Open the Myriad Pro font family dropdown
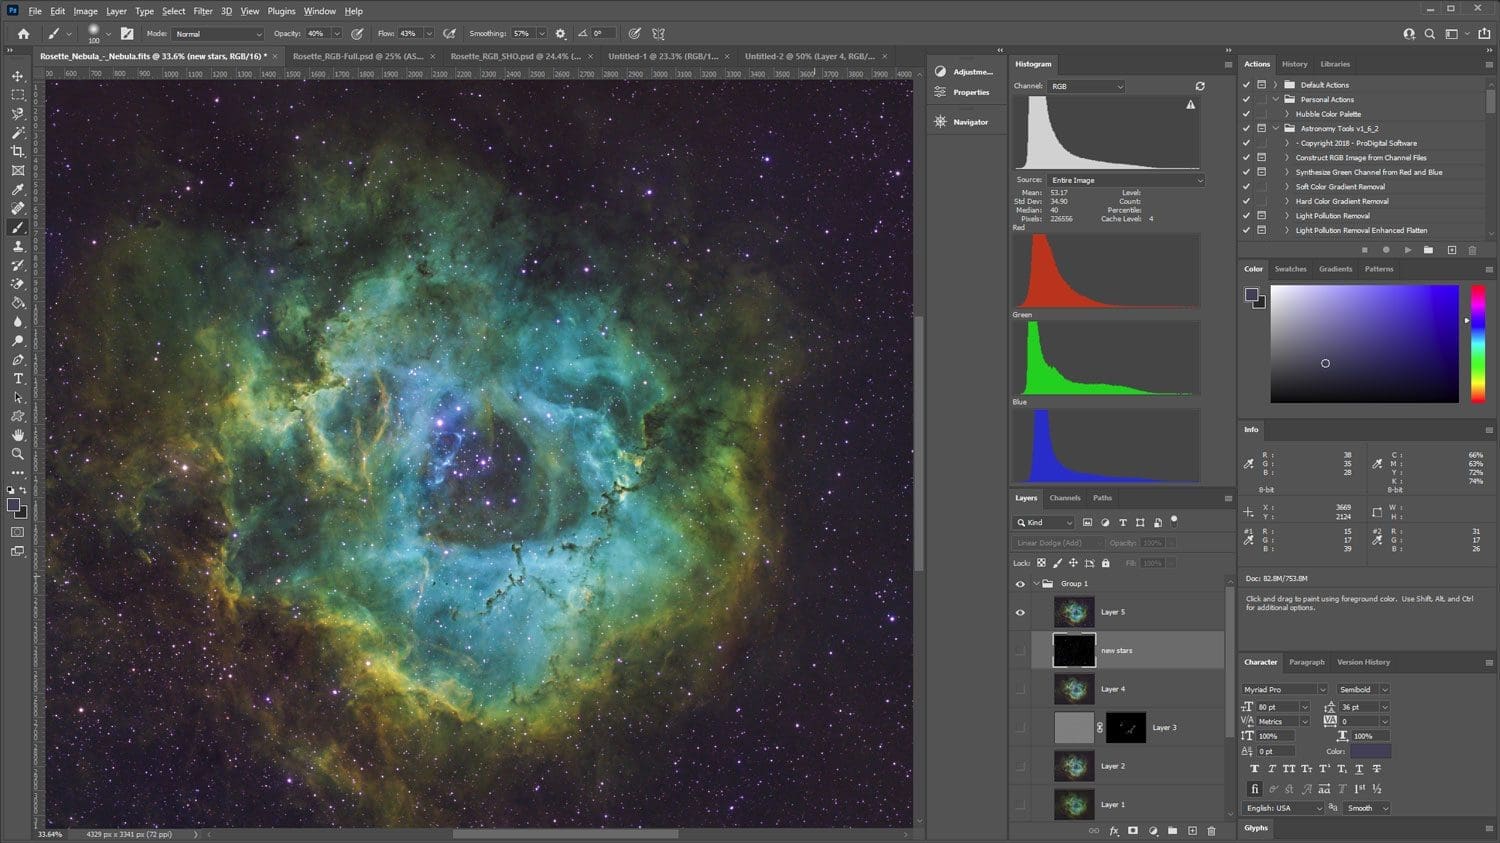Screen dimensions: 1500x843 coord(1285,690)
